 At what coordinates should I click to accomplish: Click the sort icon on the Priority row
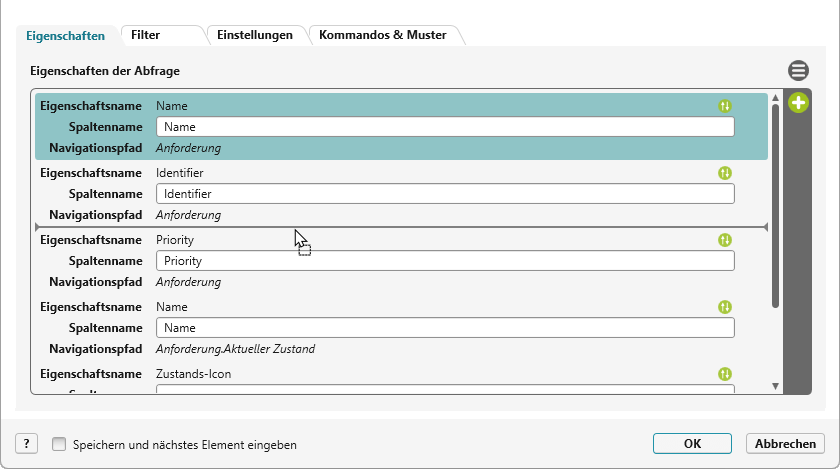(x=725, y=240)
